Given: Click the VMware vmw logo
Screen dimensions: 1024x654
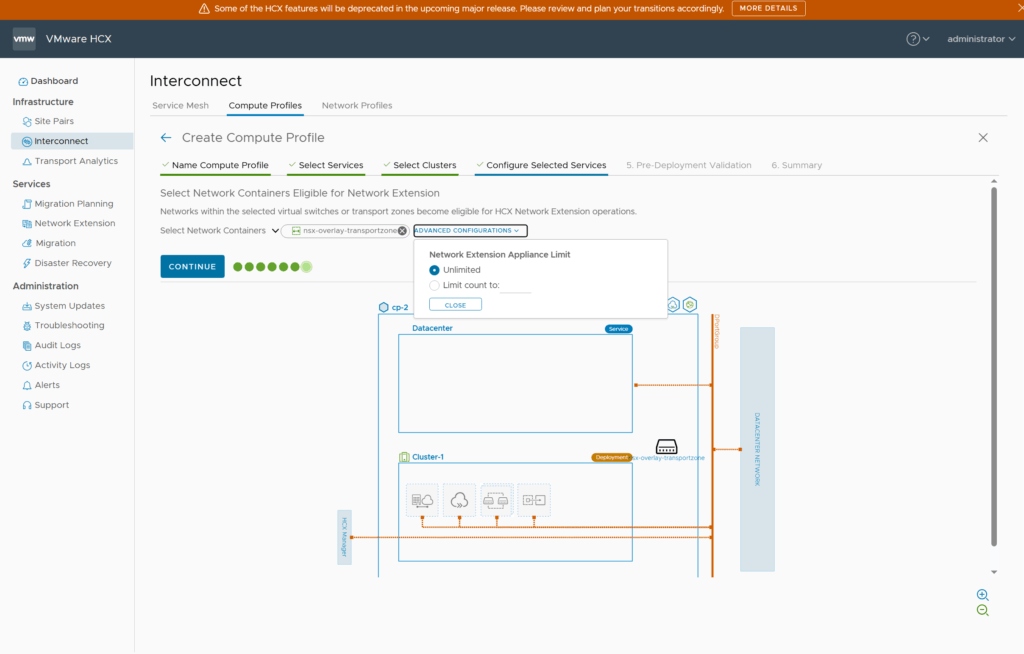Looking at the screenshot, I should tap(25, 39).
